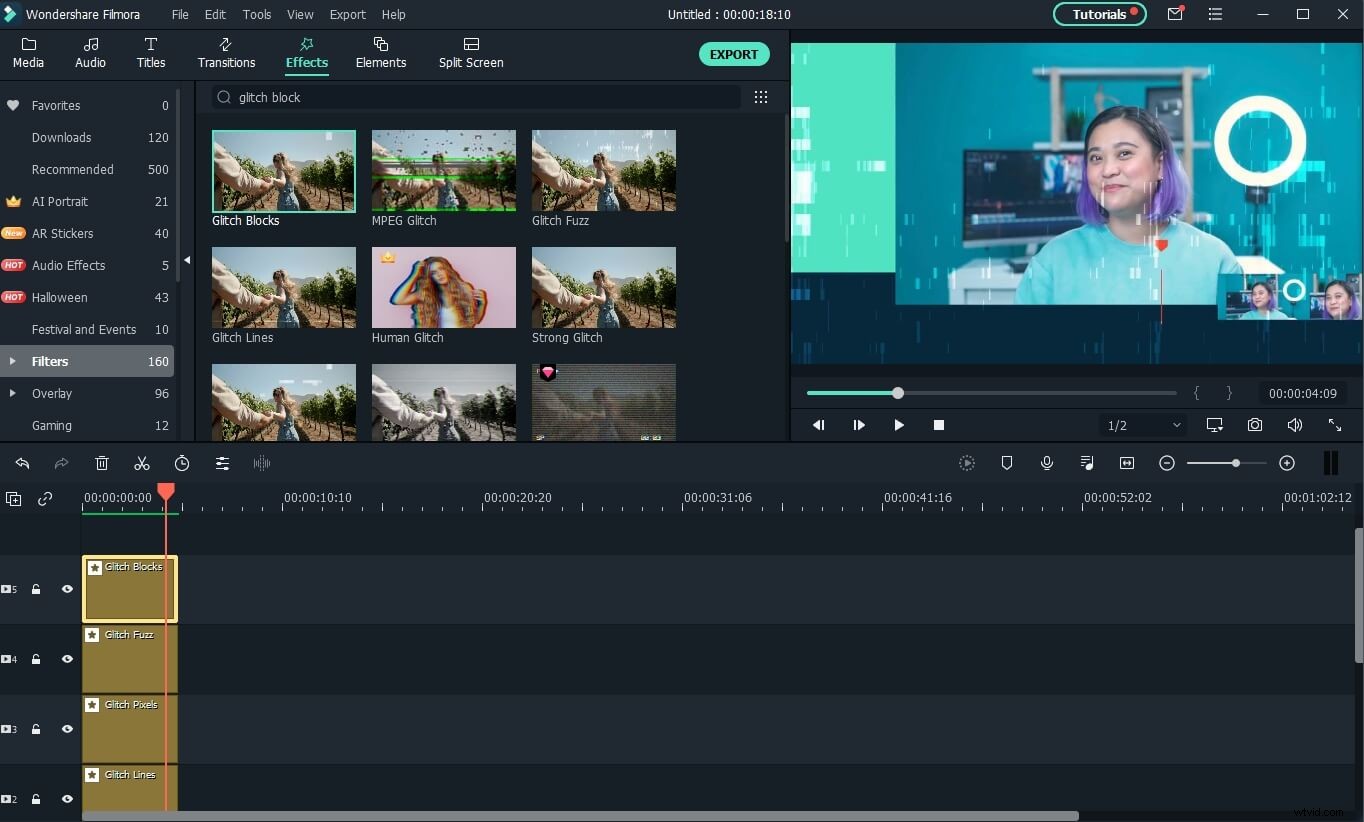Click the Delete trash icon in timeline toolbar
Image resolution: width=1364 pixels, height=822 pixels.
tap(101, 463)
